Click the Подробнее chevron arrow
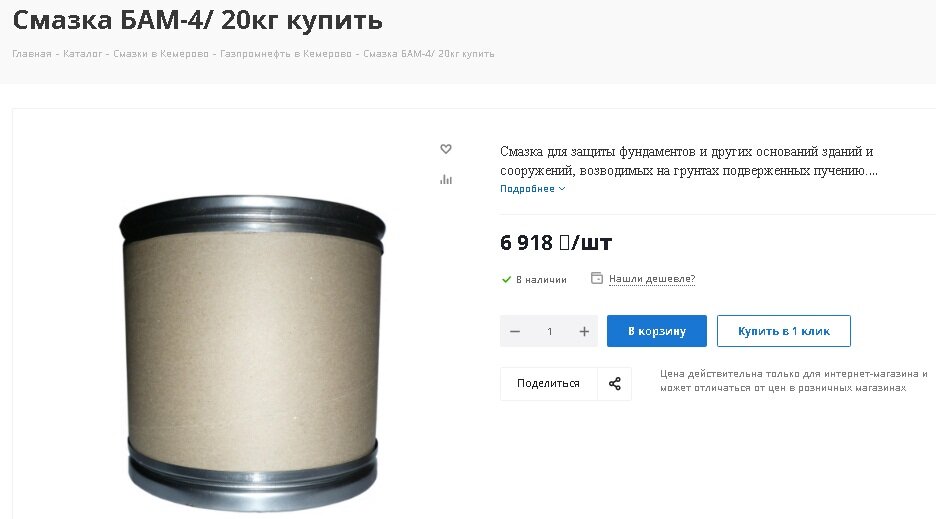 coord(562,189)
